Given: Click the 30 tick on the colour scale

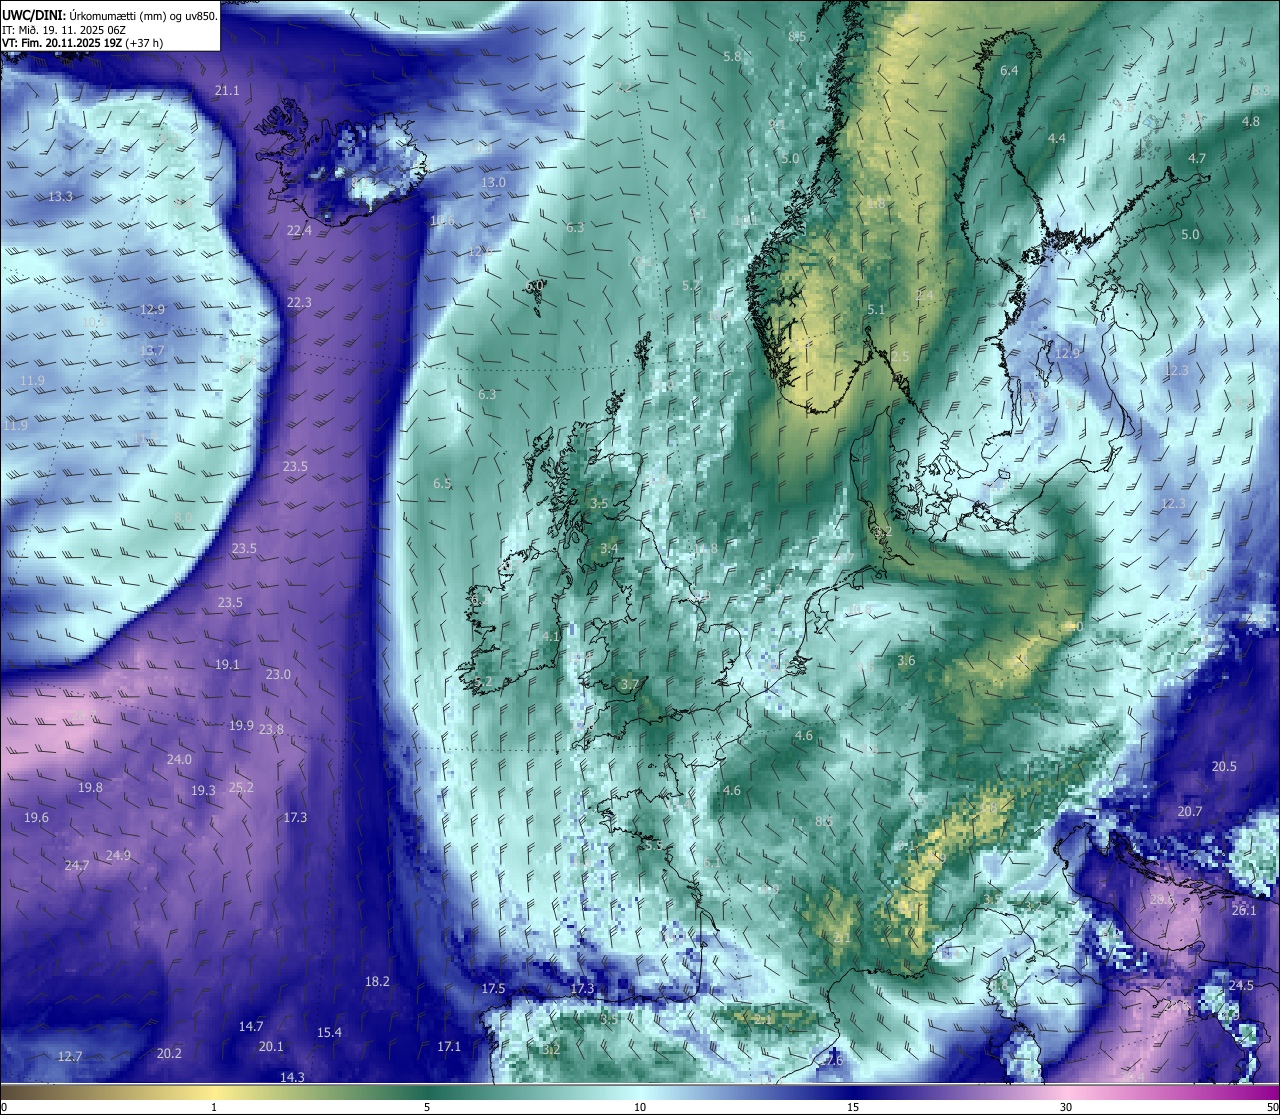Looking at the screenshot, I should point(1066,1107).
